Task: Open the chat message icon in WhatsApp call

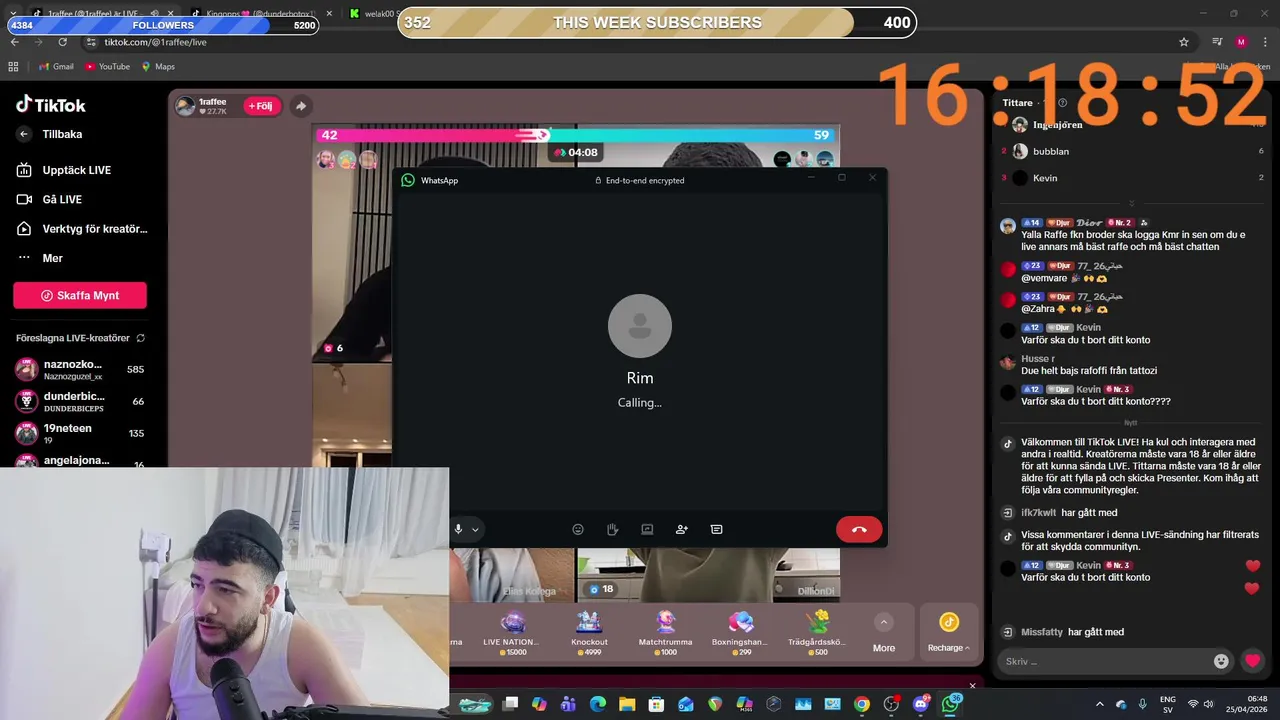Action: pyautogui.click(x=716, y=529)
